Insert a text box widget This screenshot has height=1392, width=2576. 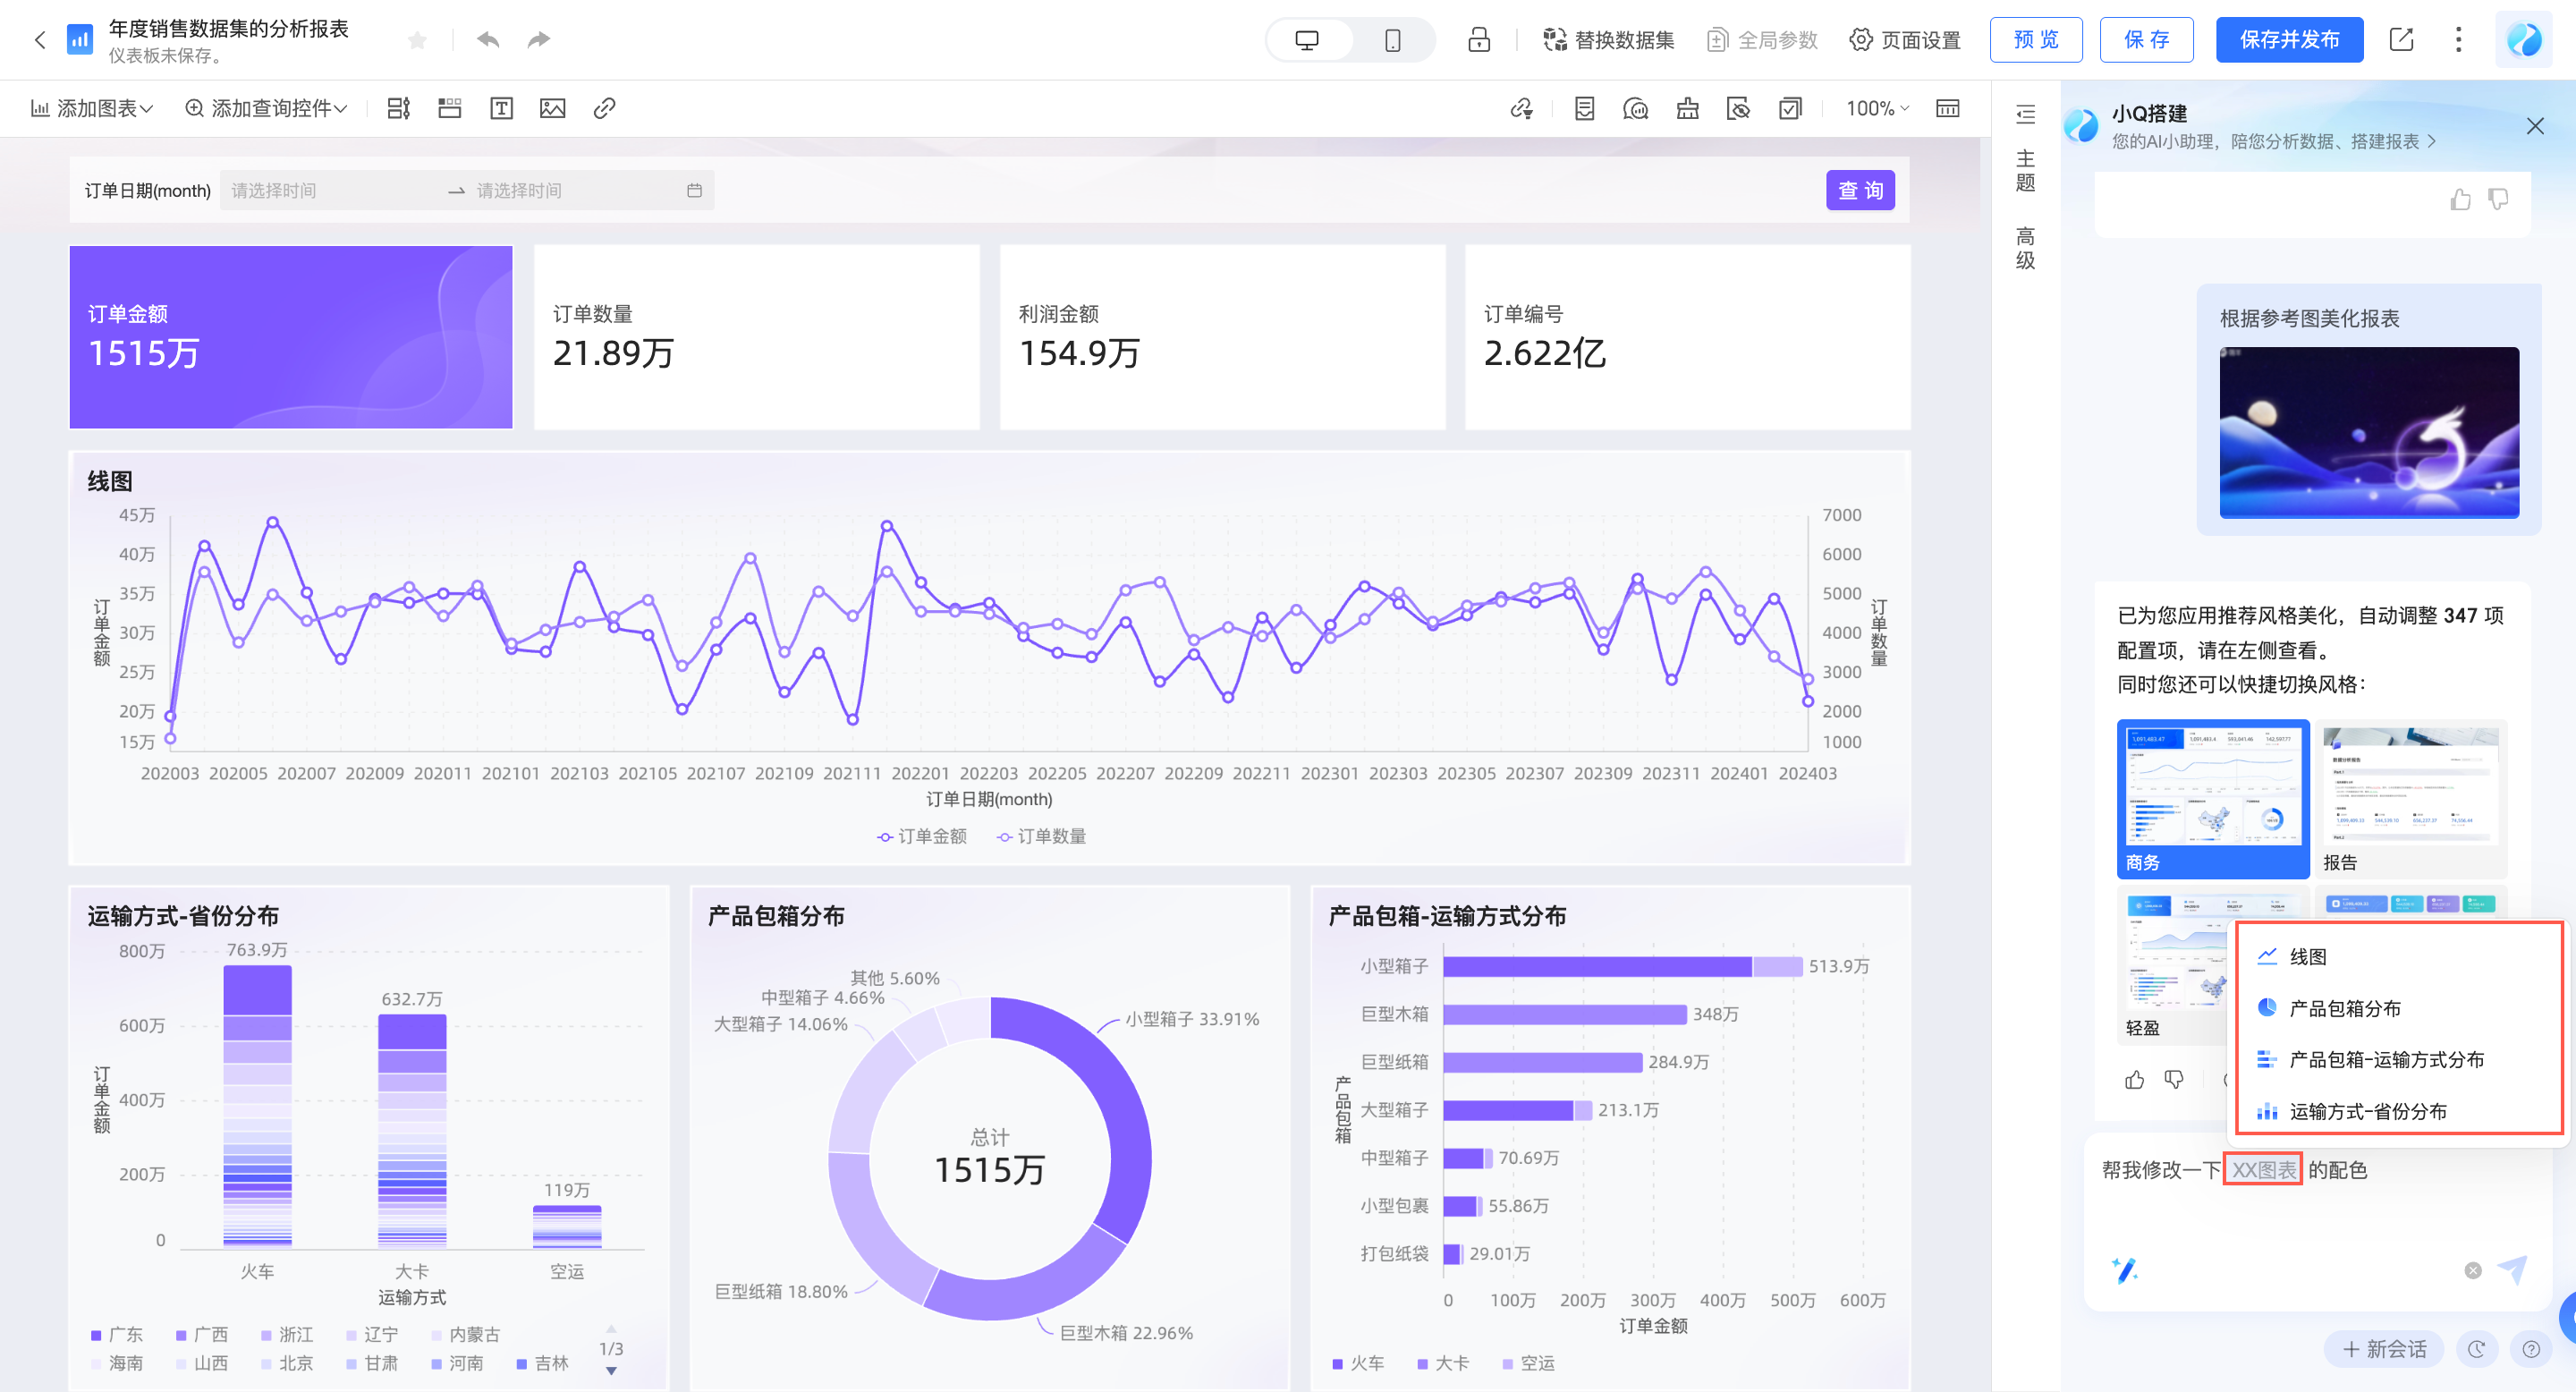501,108
